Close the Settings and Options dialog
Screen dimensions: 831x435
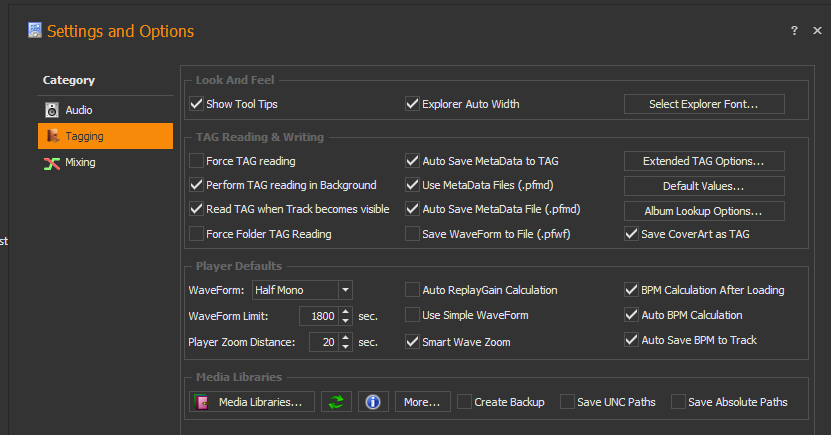click(817, 31)
